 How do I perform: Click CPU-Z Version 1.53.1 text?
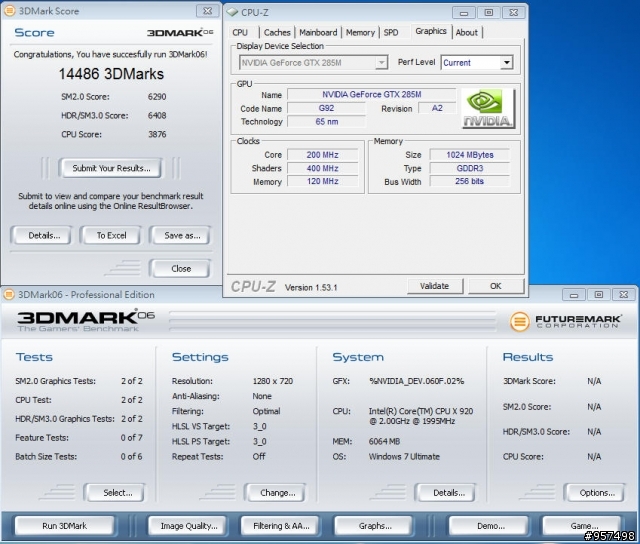click(x=311, y=288)
